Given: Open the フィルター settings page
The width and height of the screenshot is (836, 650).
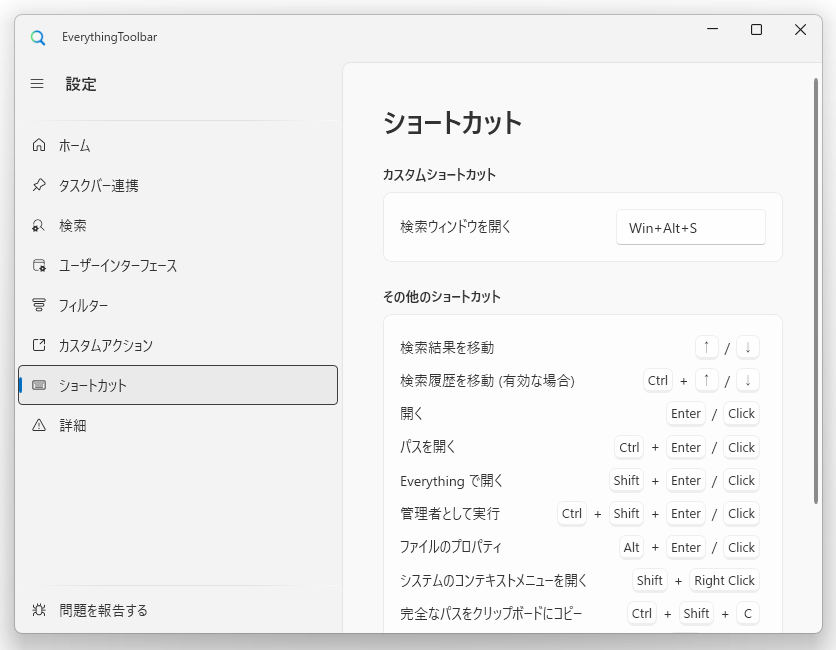Looking at the screenshot, I should point(178,305).
